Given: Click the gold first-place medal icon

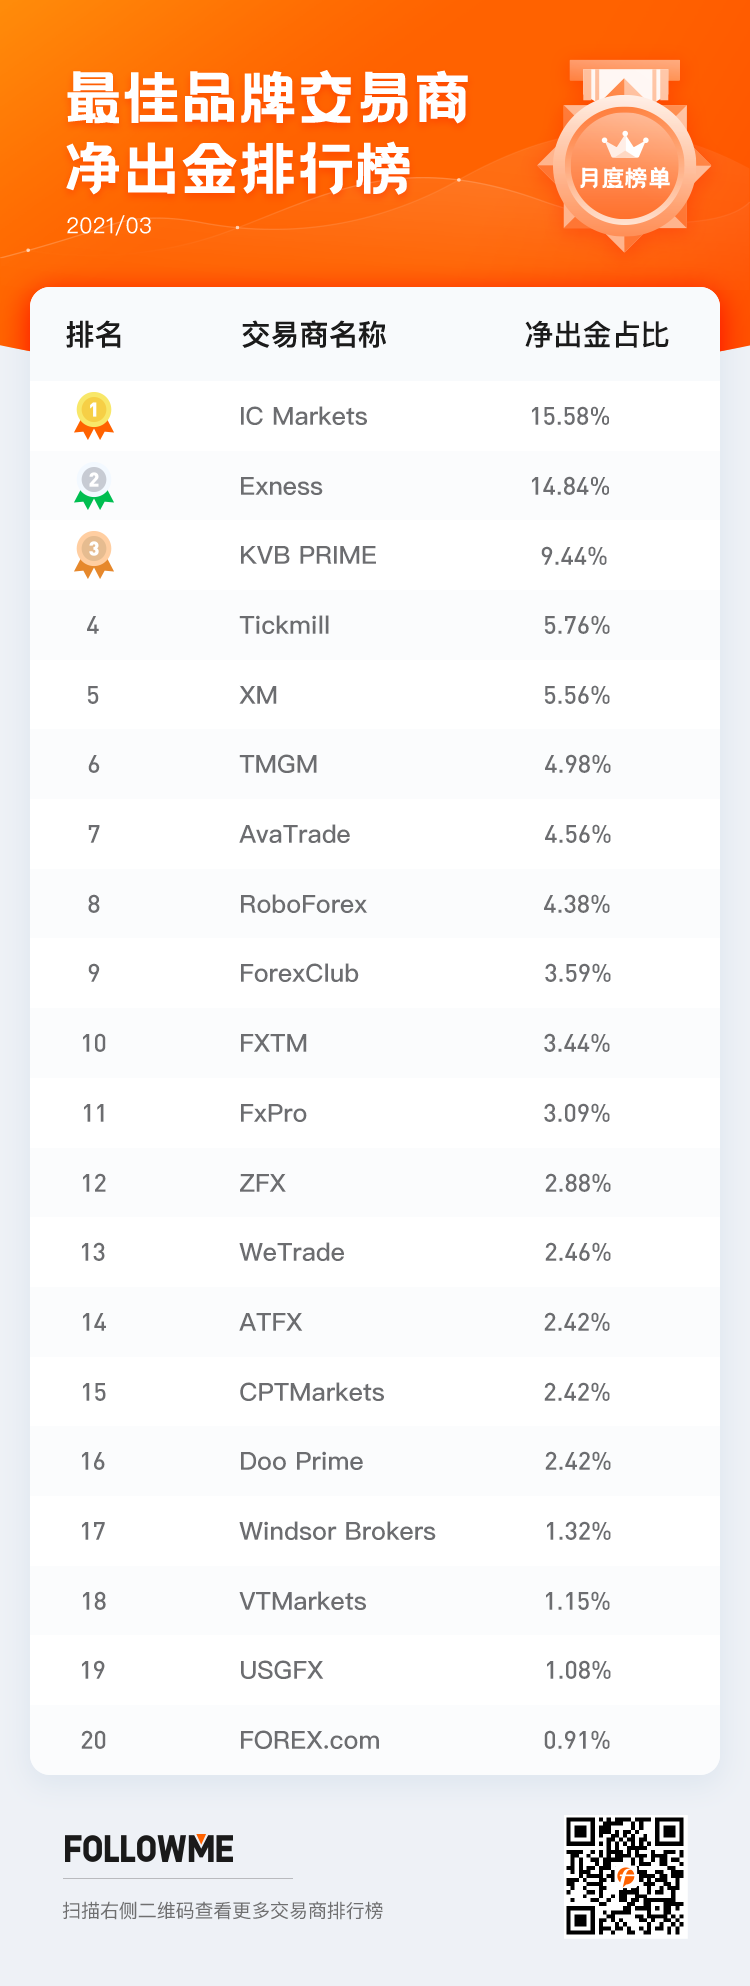Looking at the screenshot, I should click(94, 416).
